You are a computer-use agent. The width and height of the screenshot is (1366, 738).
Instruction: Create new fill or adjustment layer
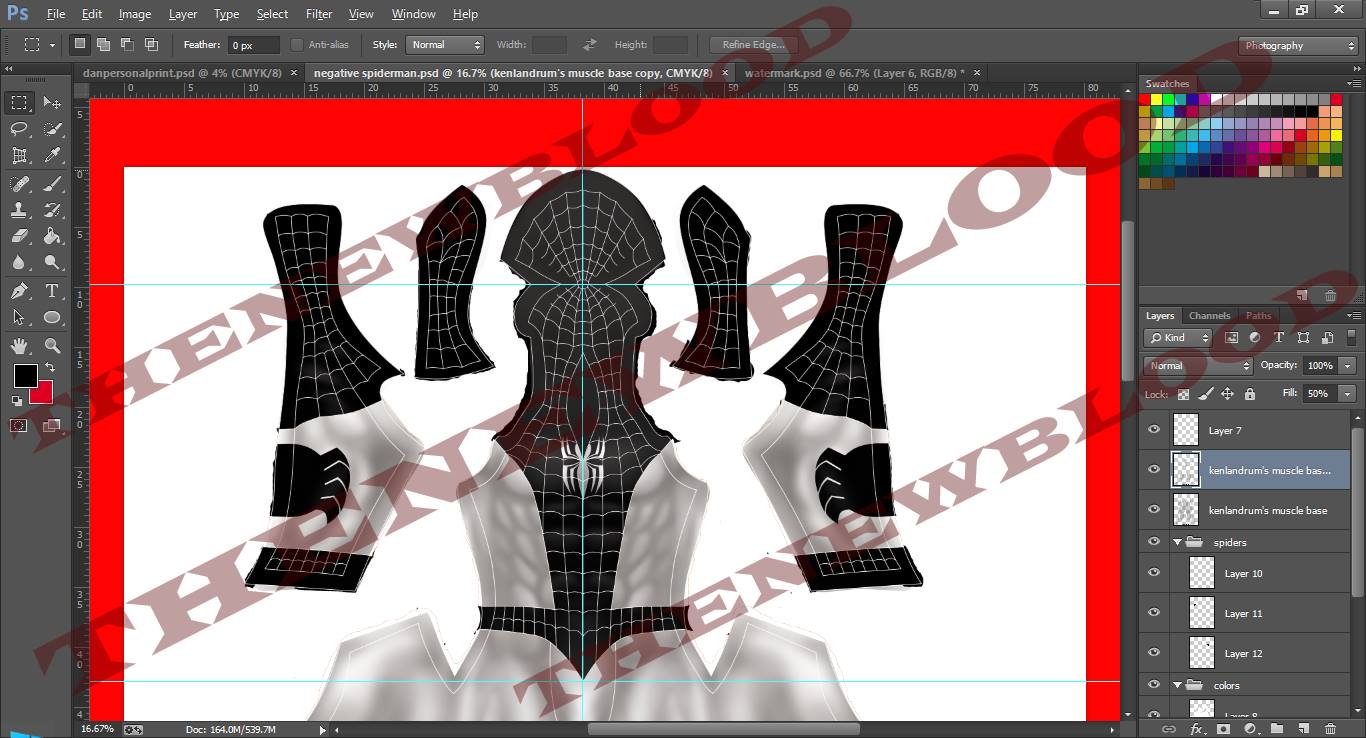coord(1250,729)
